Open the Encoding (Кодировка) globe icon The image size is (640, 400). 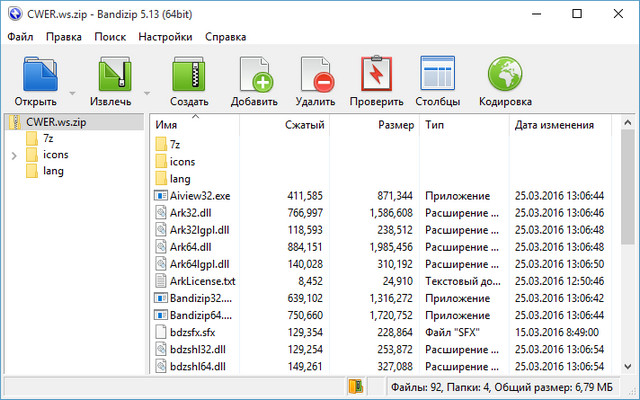(505, 75)
